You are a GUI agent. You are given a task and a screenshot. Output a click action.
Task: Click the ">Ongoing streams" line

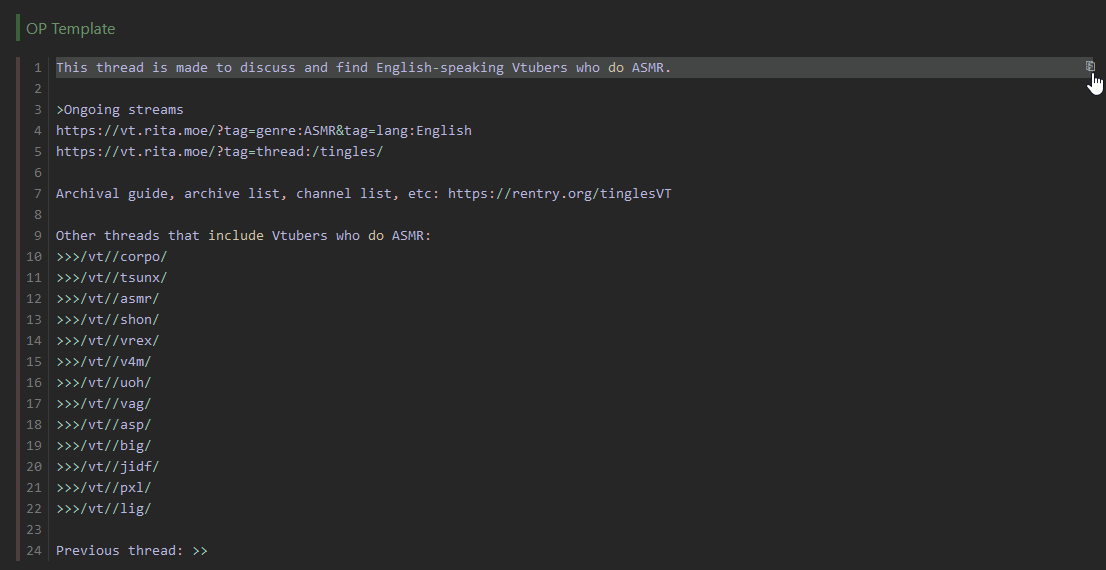[x=120, y=109]
